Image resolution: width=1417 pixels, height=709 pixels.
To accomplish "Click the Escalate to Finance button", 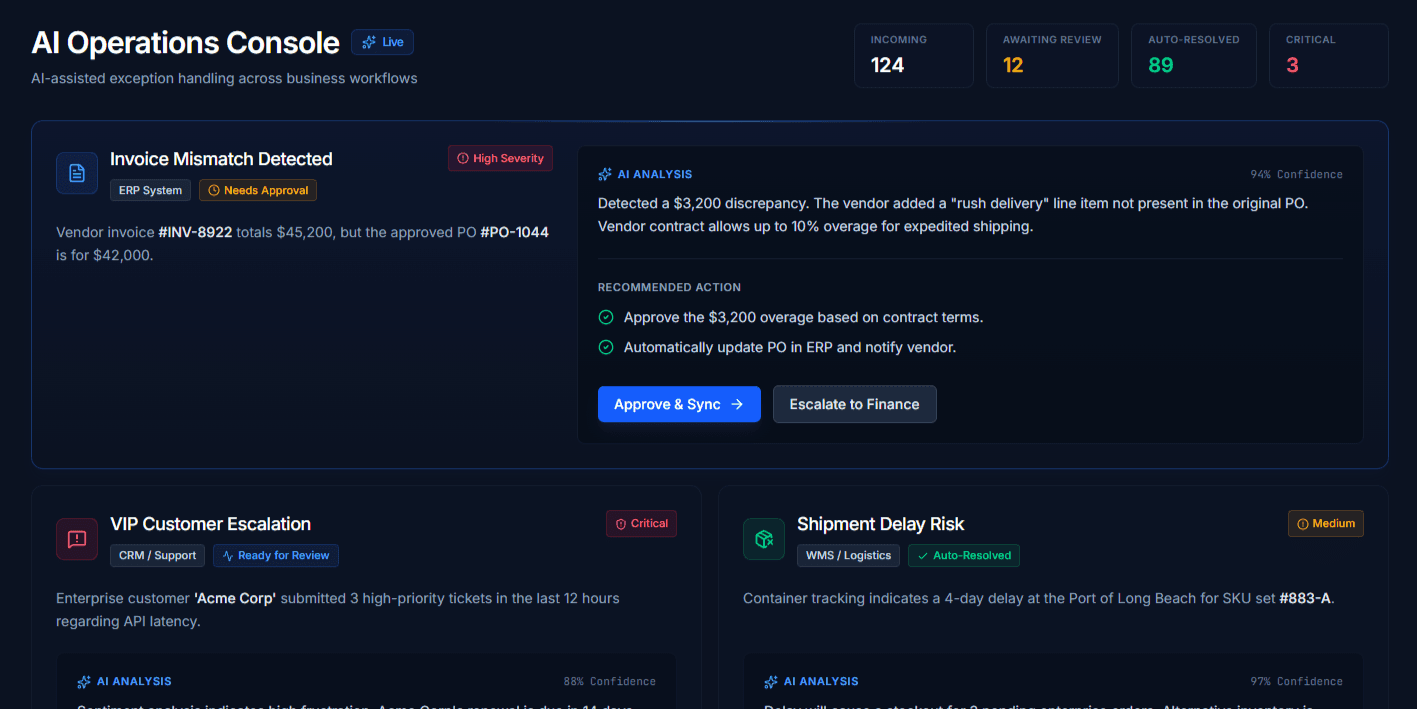I will click(854, 404).
